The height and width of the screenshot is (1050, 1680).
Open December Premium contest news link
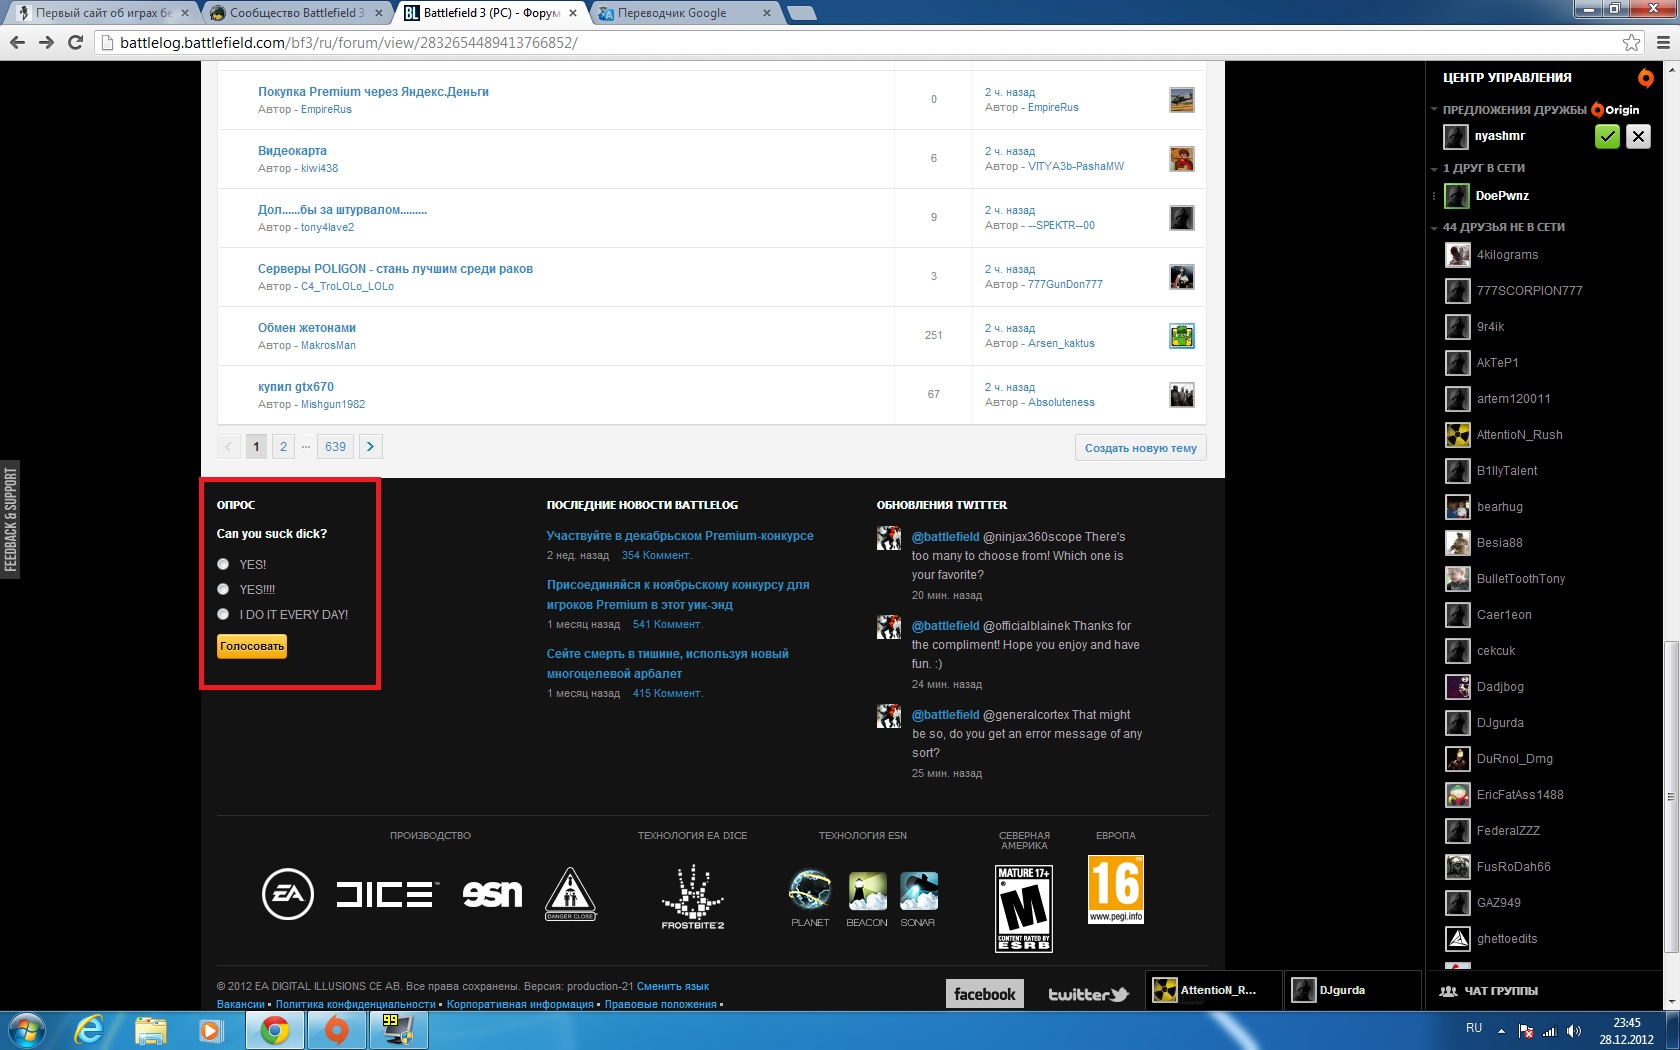click(680, 536)
